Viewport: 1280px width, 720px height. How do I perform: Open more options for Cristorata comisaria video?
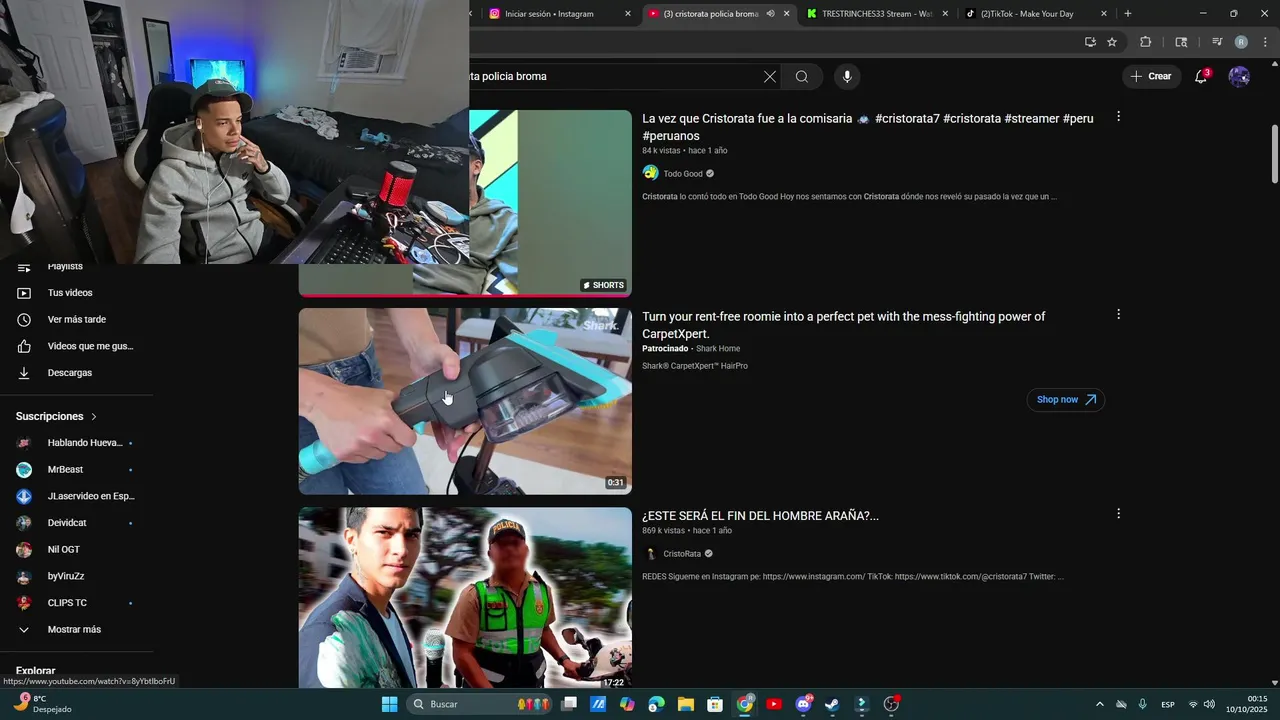[1118, 117]
